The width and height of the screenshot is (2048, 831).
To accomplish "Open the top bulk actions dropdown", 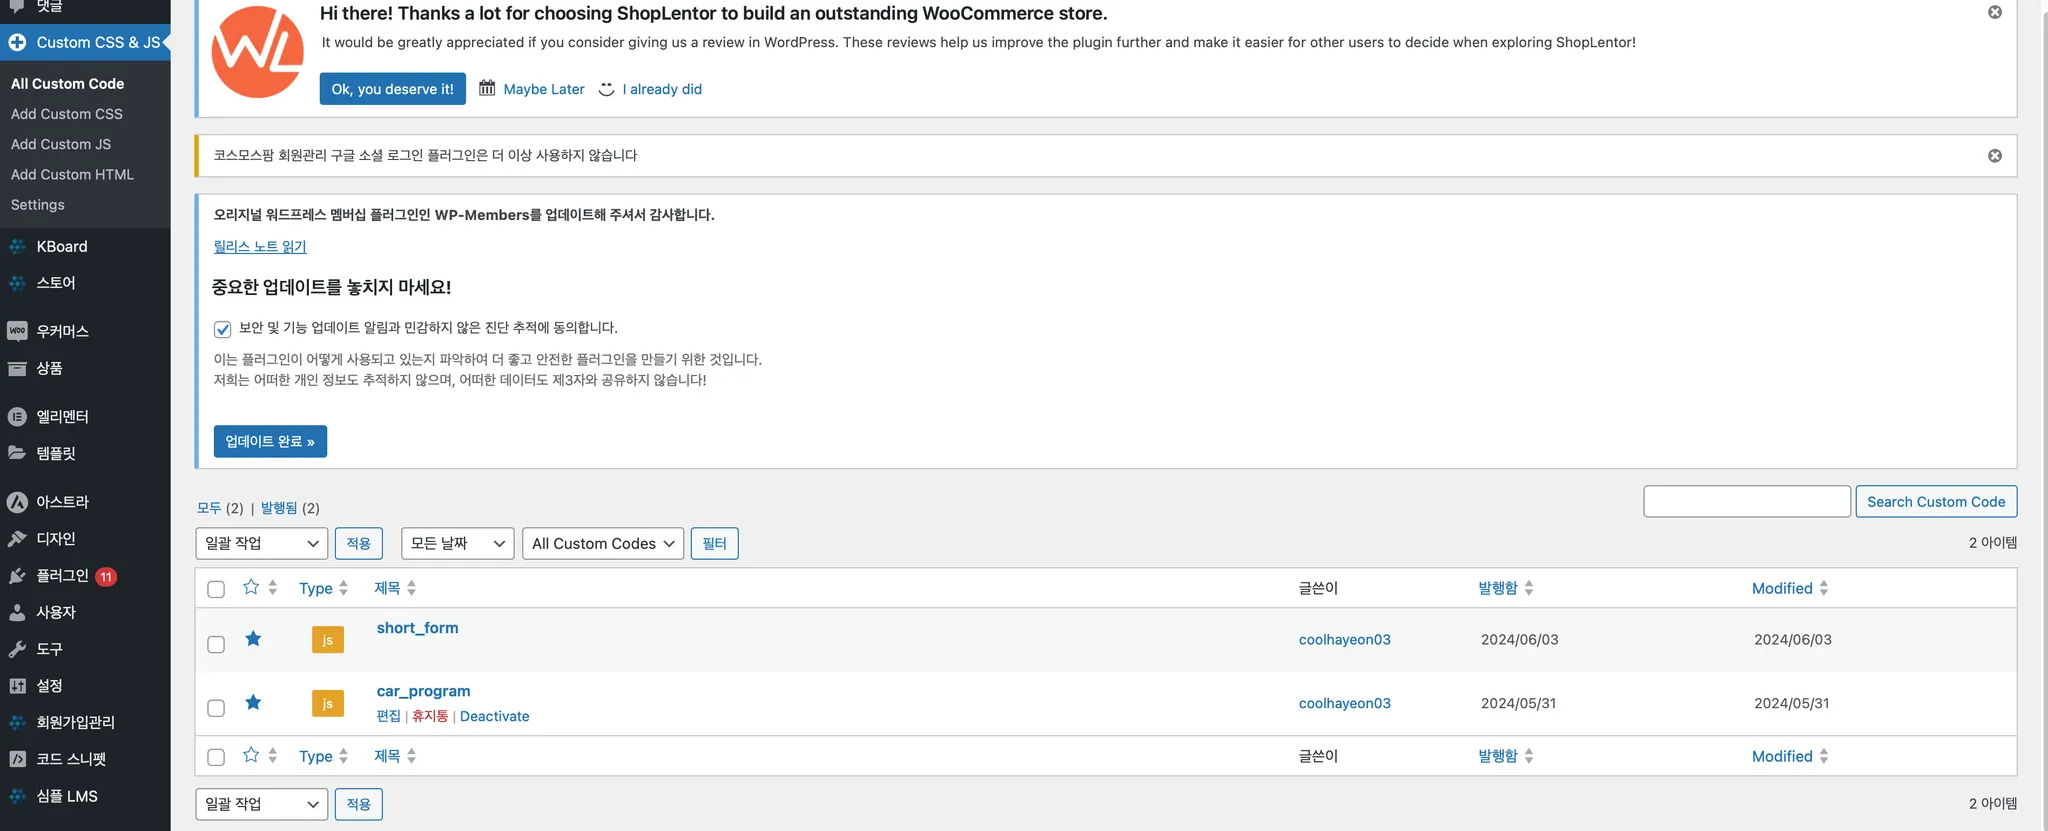I will click(261, 543).
